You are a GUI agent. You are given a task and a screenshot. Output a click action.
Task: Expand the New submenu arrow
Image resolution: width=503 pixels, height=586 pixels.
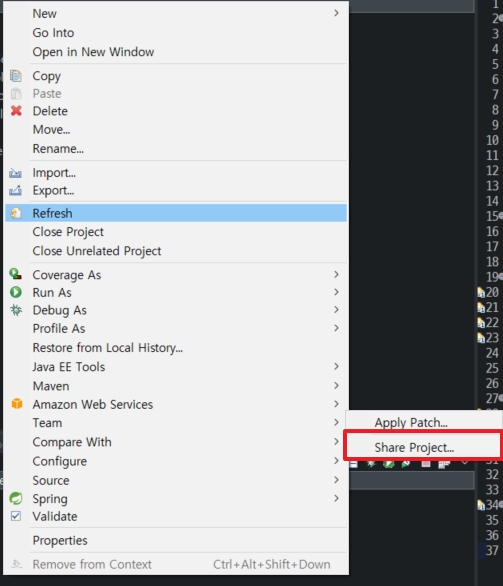(336, 13)
